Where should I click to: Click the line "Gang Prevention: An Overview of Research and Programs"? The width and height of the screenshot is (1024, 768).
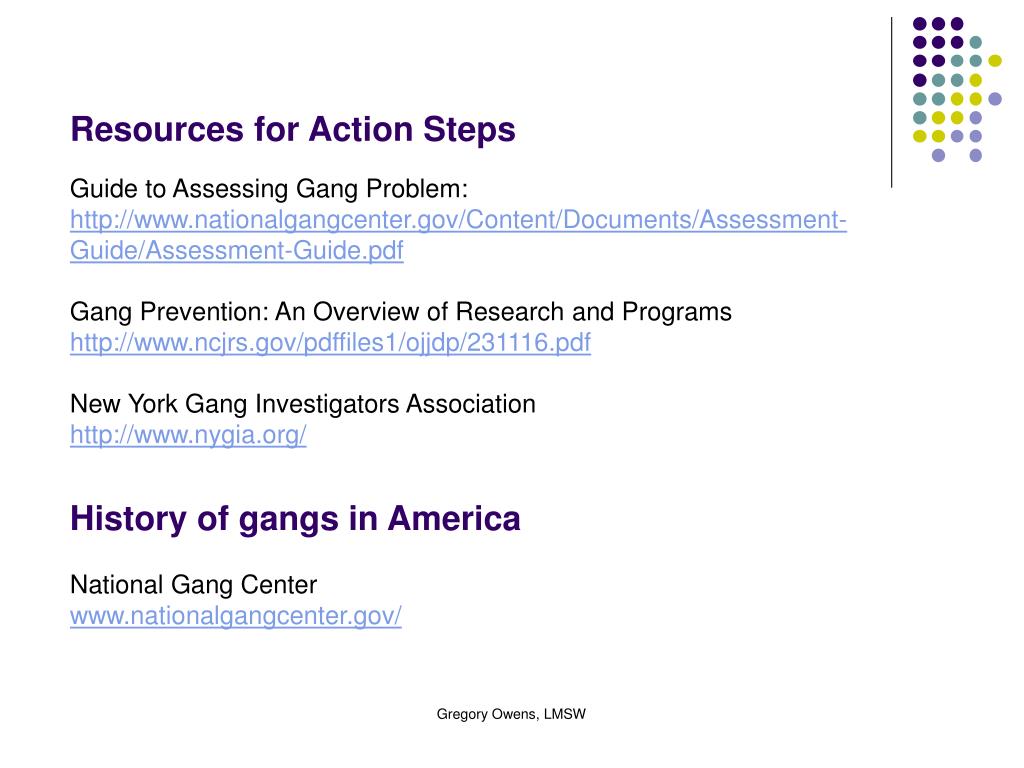click(401, 312)
